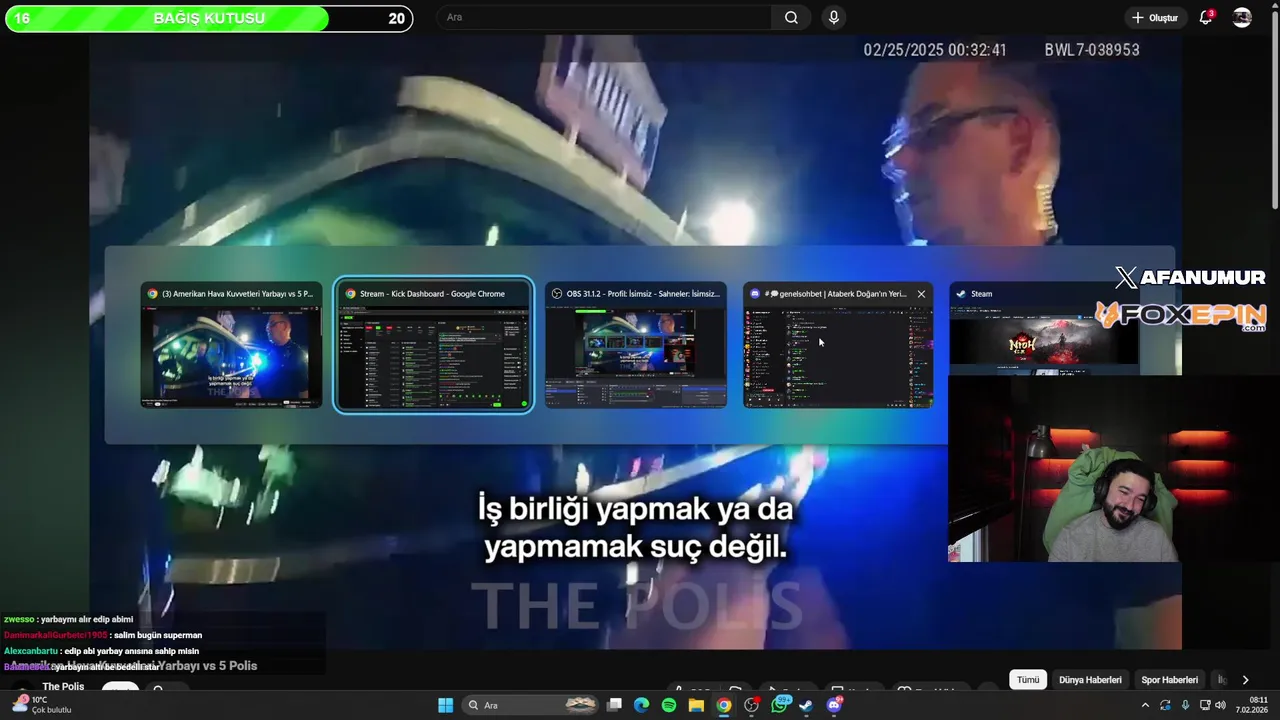Screen dimensions: 1280x720
Task: Click the tray microphone icon
Action: [1186, 705]
